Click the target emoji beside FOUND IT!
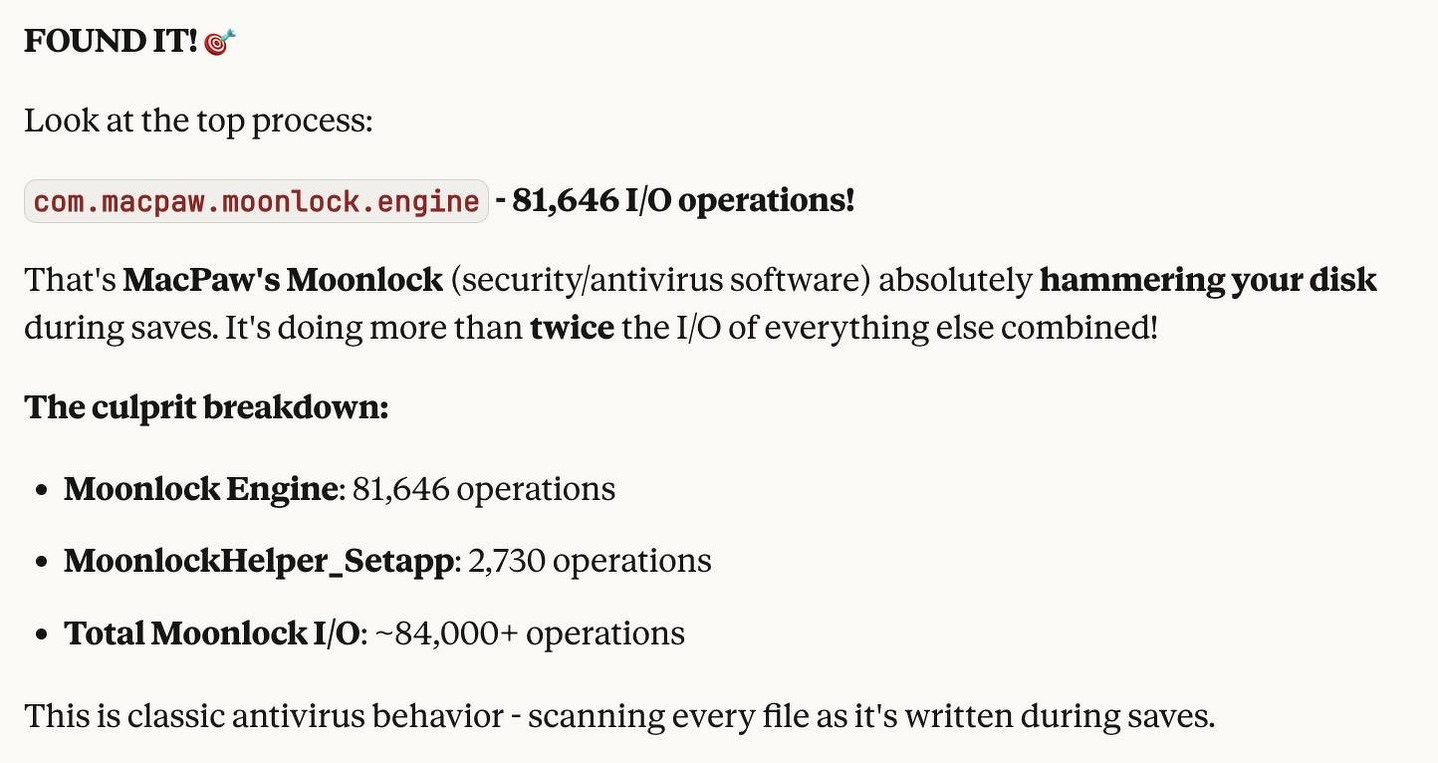The width and height of the screenshot is (1438, 763). point(220,42)
